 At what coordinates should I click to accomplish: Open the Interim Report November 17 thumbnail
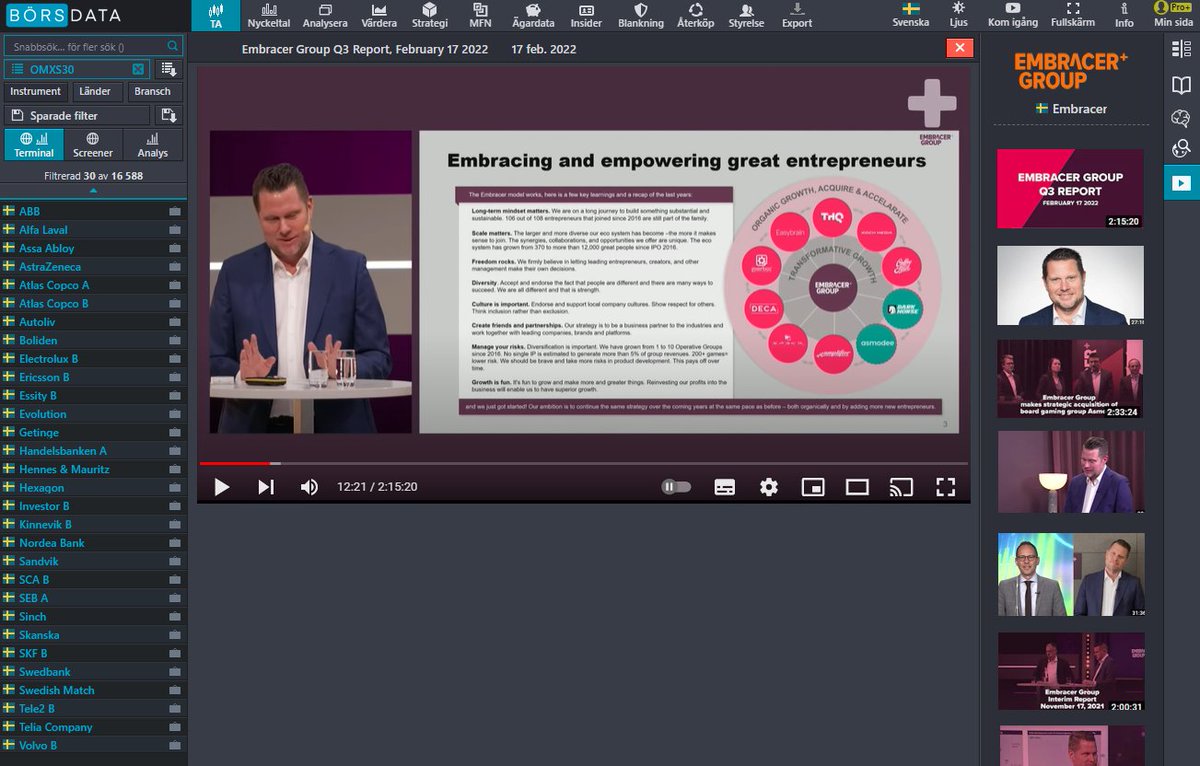(x=1070, y=672)
